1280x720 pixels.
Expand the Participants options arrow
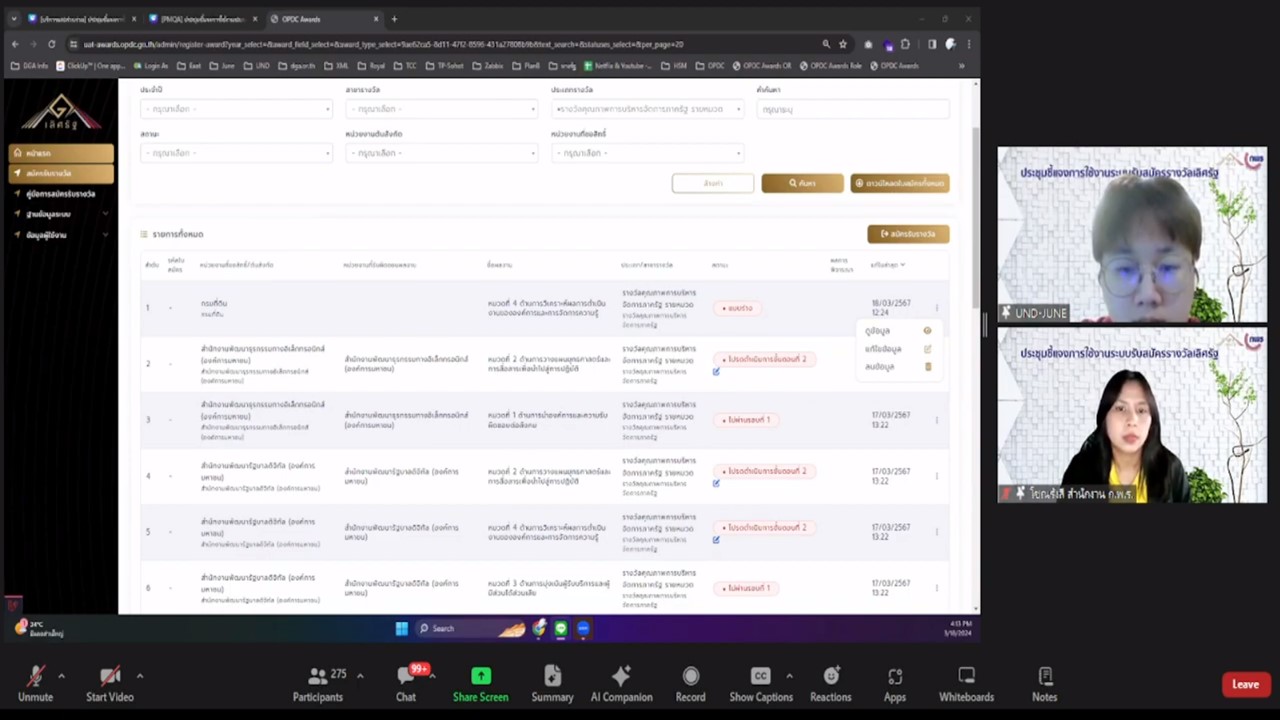tap(360, 676)
